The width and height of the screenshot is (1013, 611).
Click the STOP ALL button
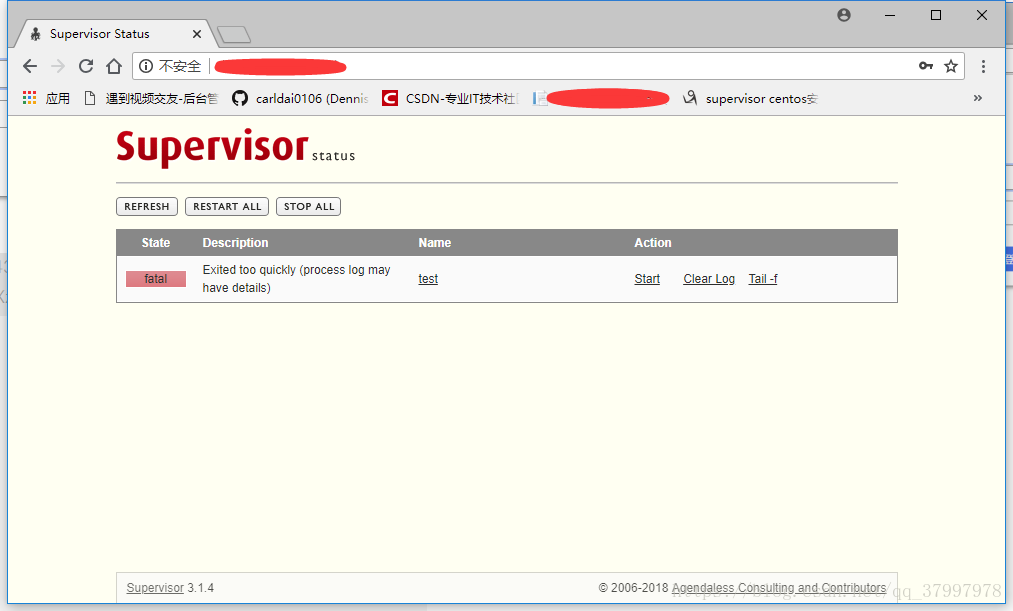[x=308, y=207]
